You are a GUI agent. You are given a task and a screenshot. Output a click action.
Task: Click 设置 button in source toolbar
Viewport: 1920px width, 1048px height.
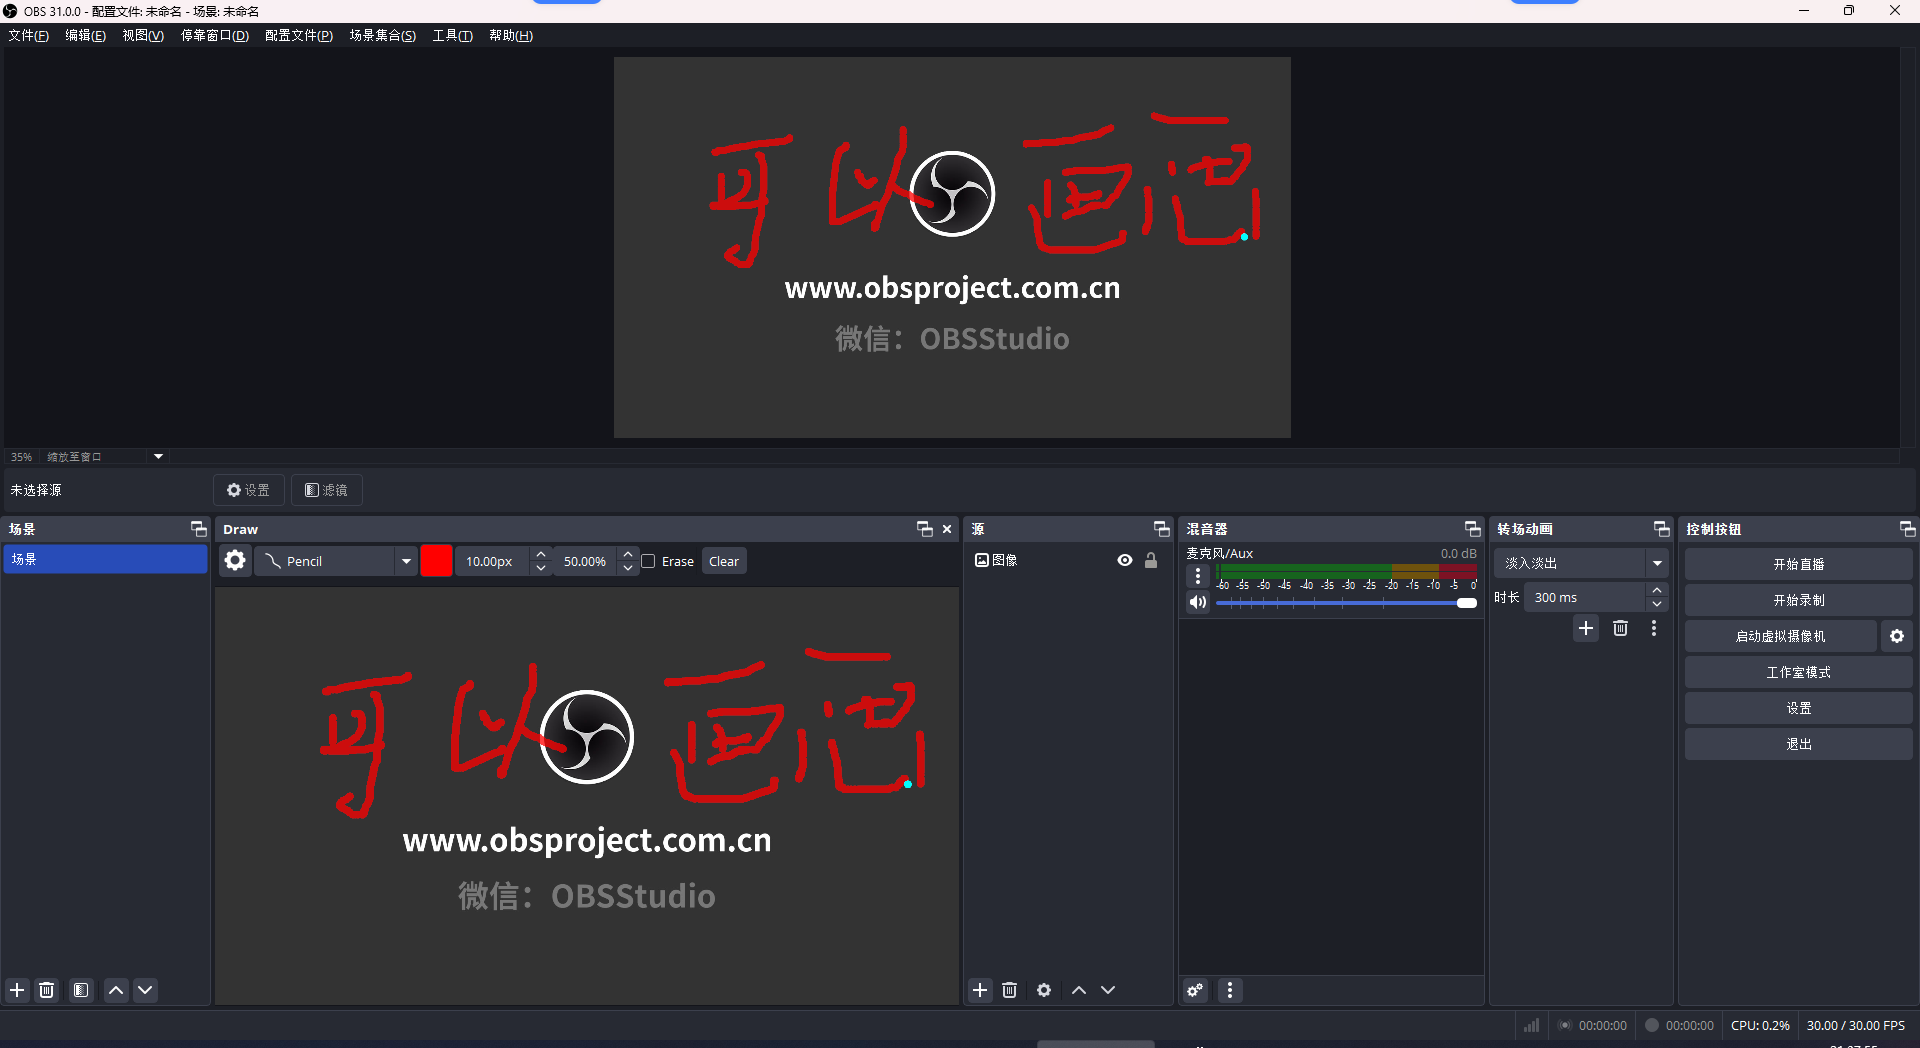[248, 490]
